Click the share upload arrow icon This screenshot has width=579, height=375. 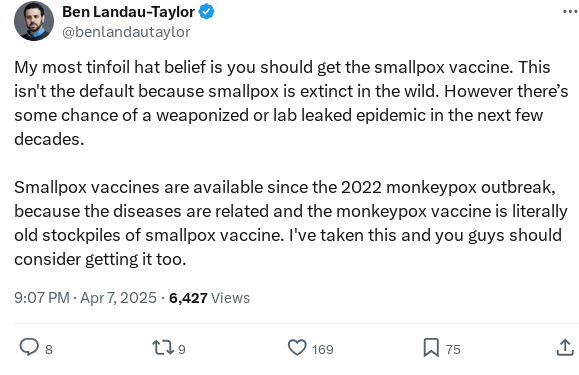565,347
